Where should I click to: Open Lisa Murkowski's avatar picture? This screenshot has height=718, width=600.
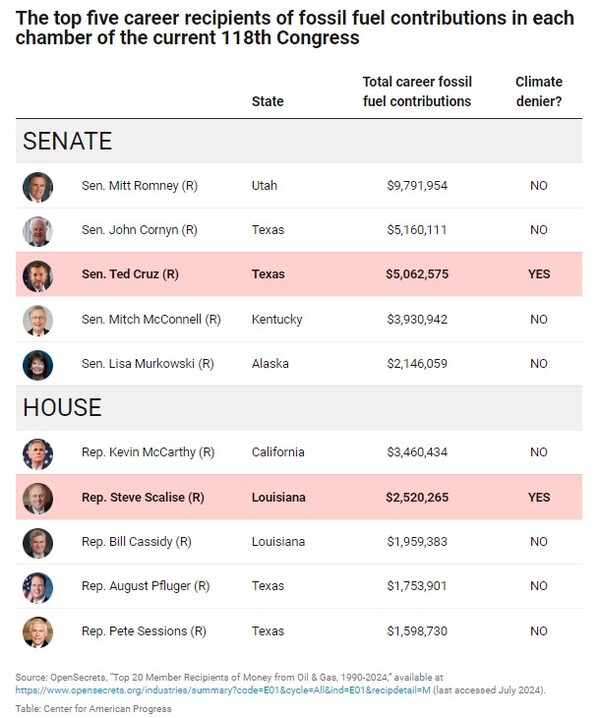[x=38, y=364]
